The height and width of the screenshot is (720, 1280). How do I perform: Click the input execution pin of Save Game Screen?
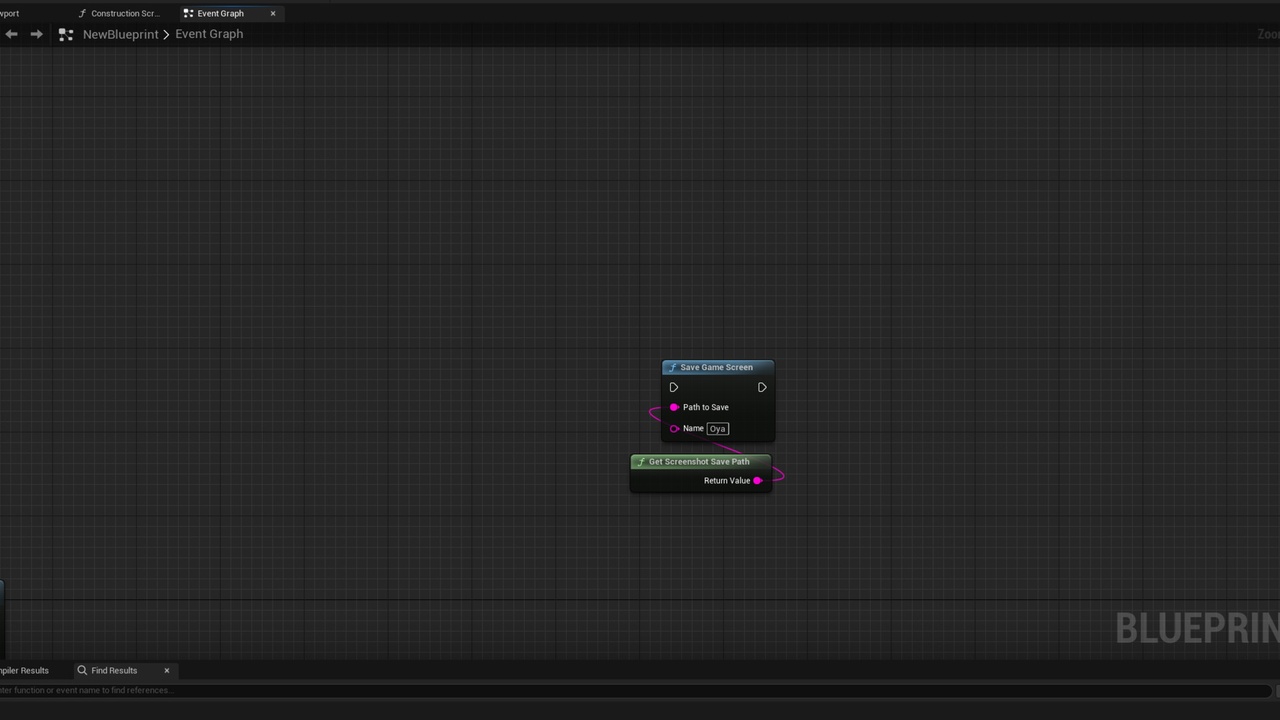point(673,387)
